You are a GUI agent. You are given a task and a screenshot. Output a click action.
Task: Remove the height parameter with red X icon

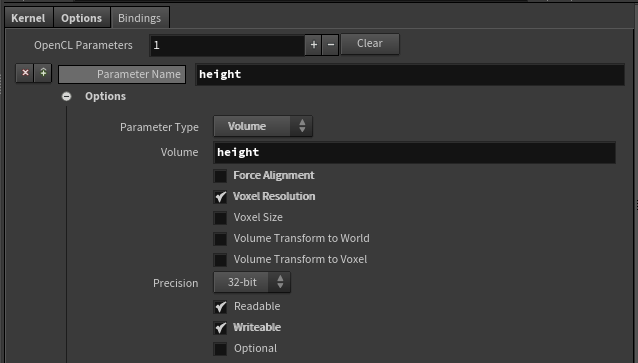coord(25,73)
